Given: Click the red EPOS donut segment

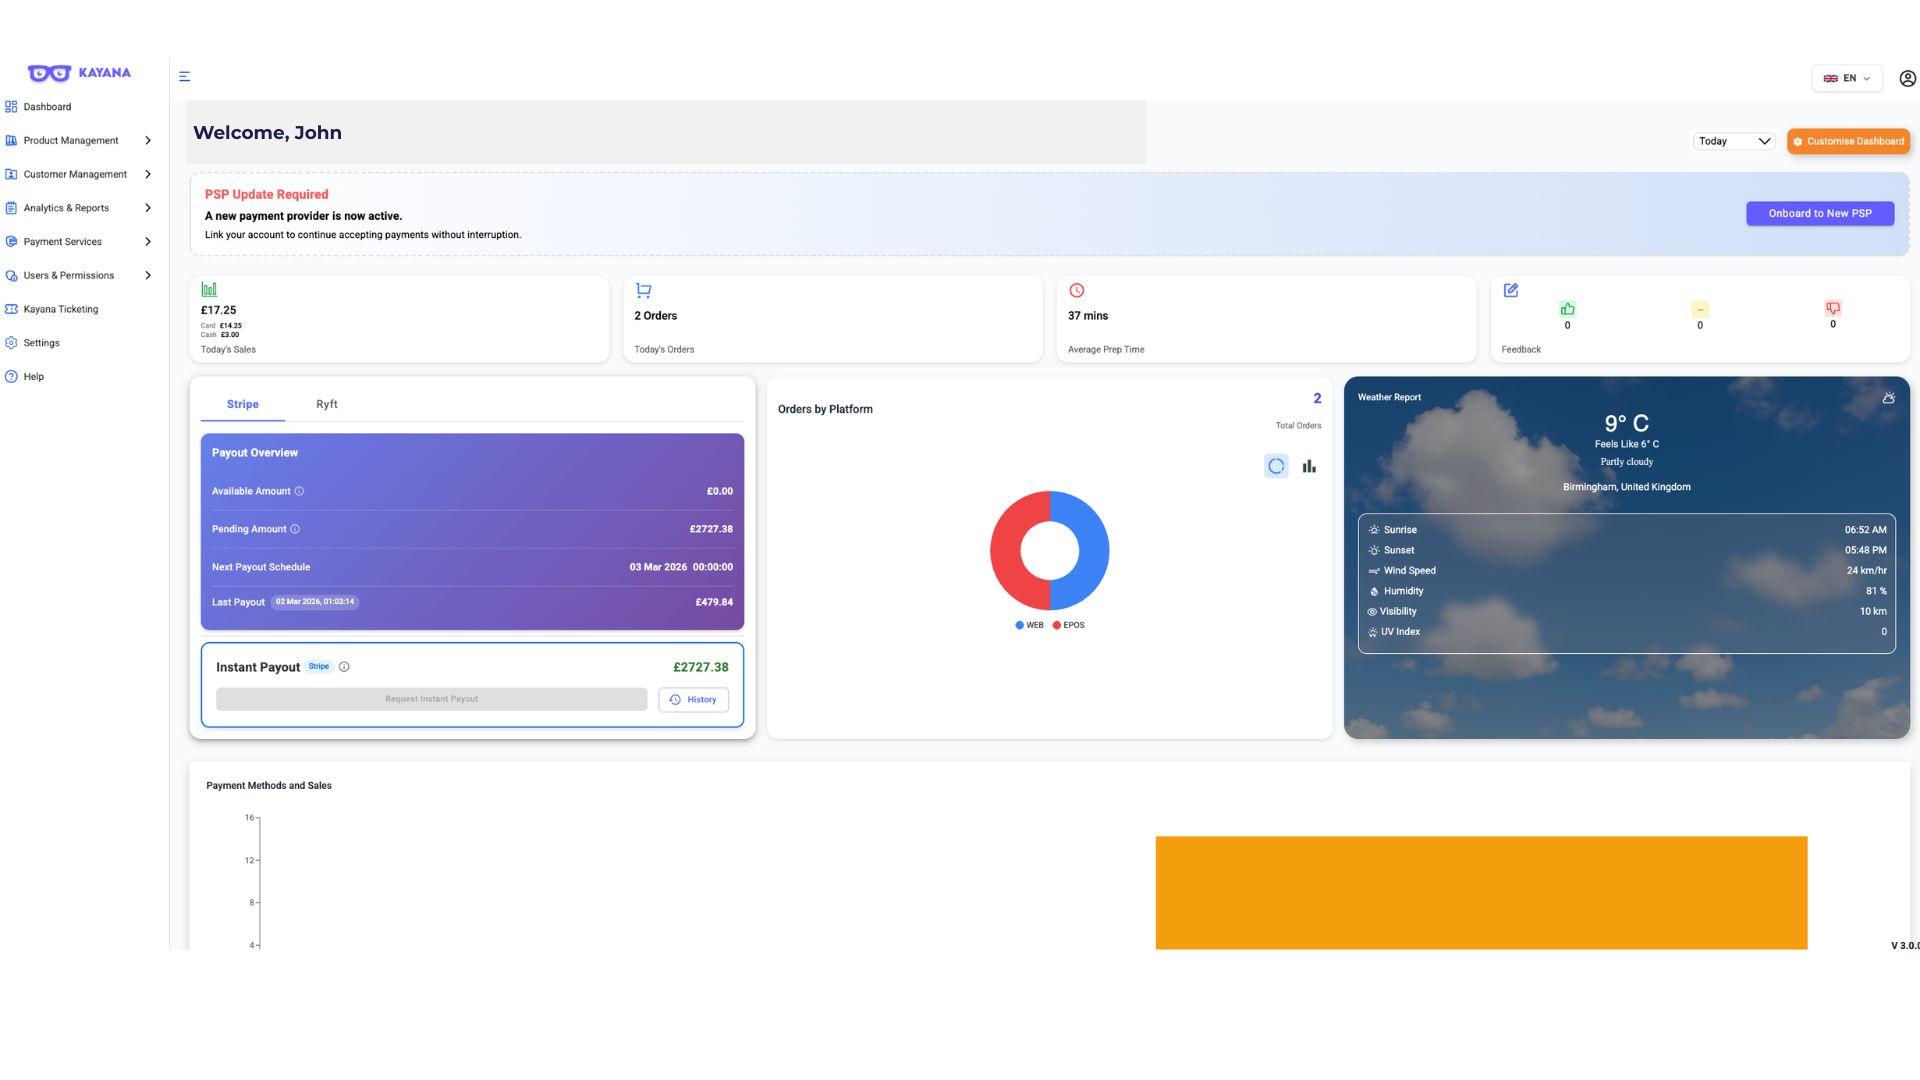Looking at the screenshot, I should 1005,551.
